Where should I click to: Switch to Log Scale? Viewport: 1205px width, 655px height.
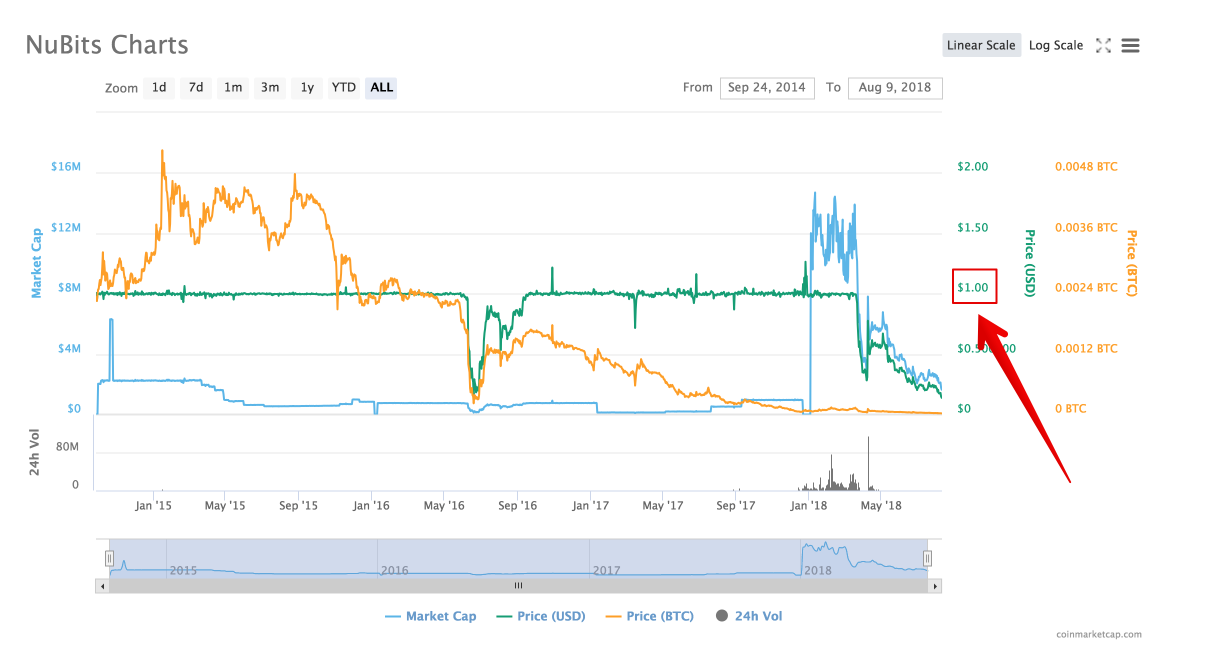click(1056, 45)
